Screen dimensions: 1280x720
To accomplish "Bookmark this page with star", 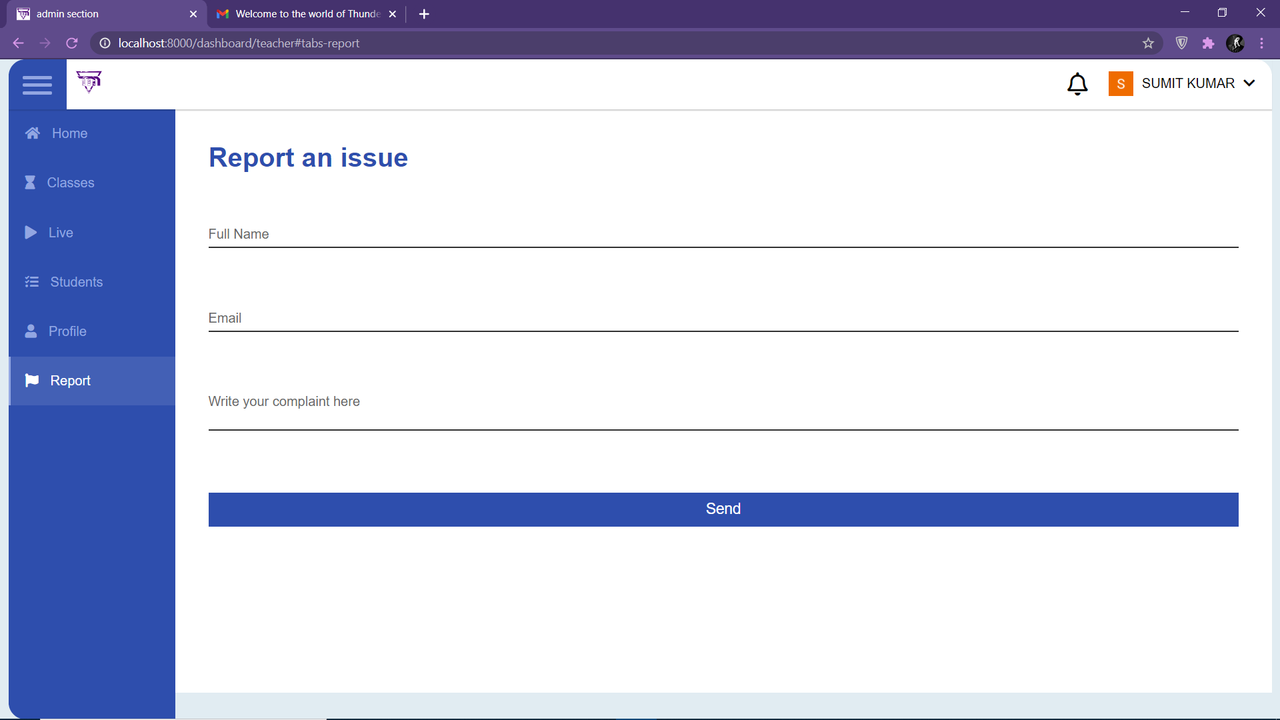I will pyautogui.click(x=1148, y=43).
